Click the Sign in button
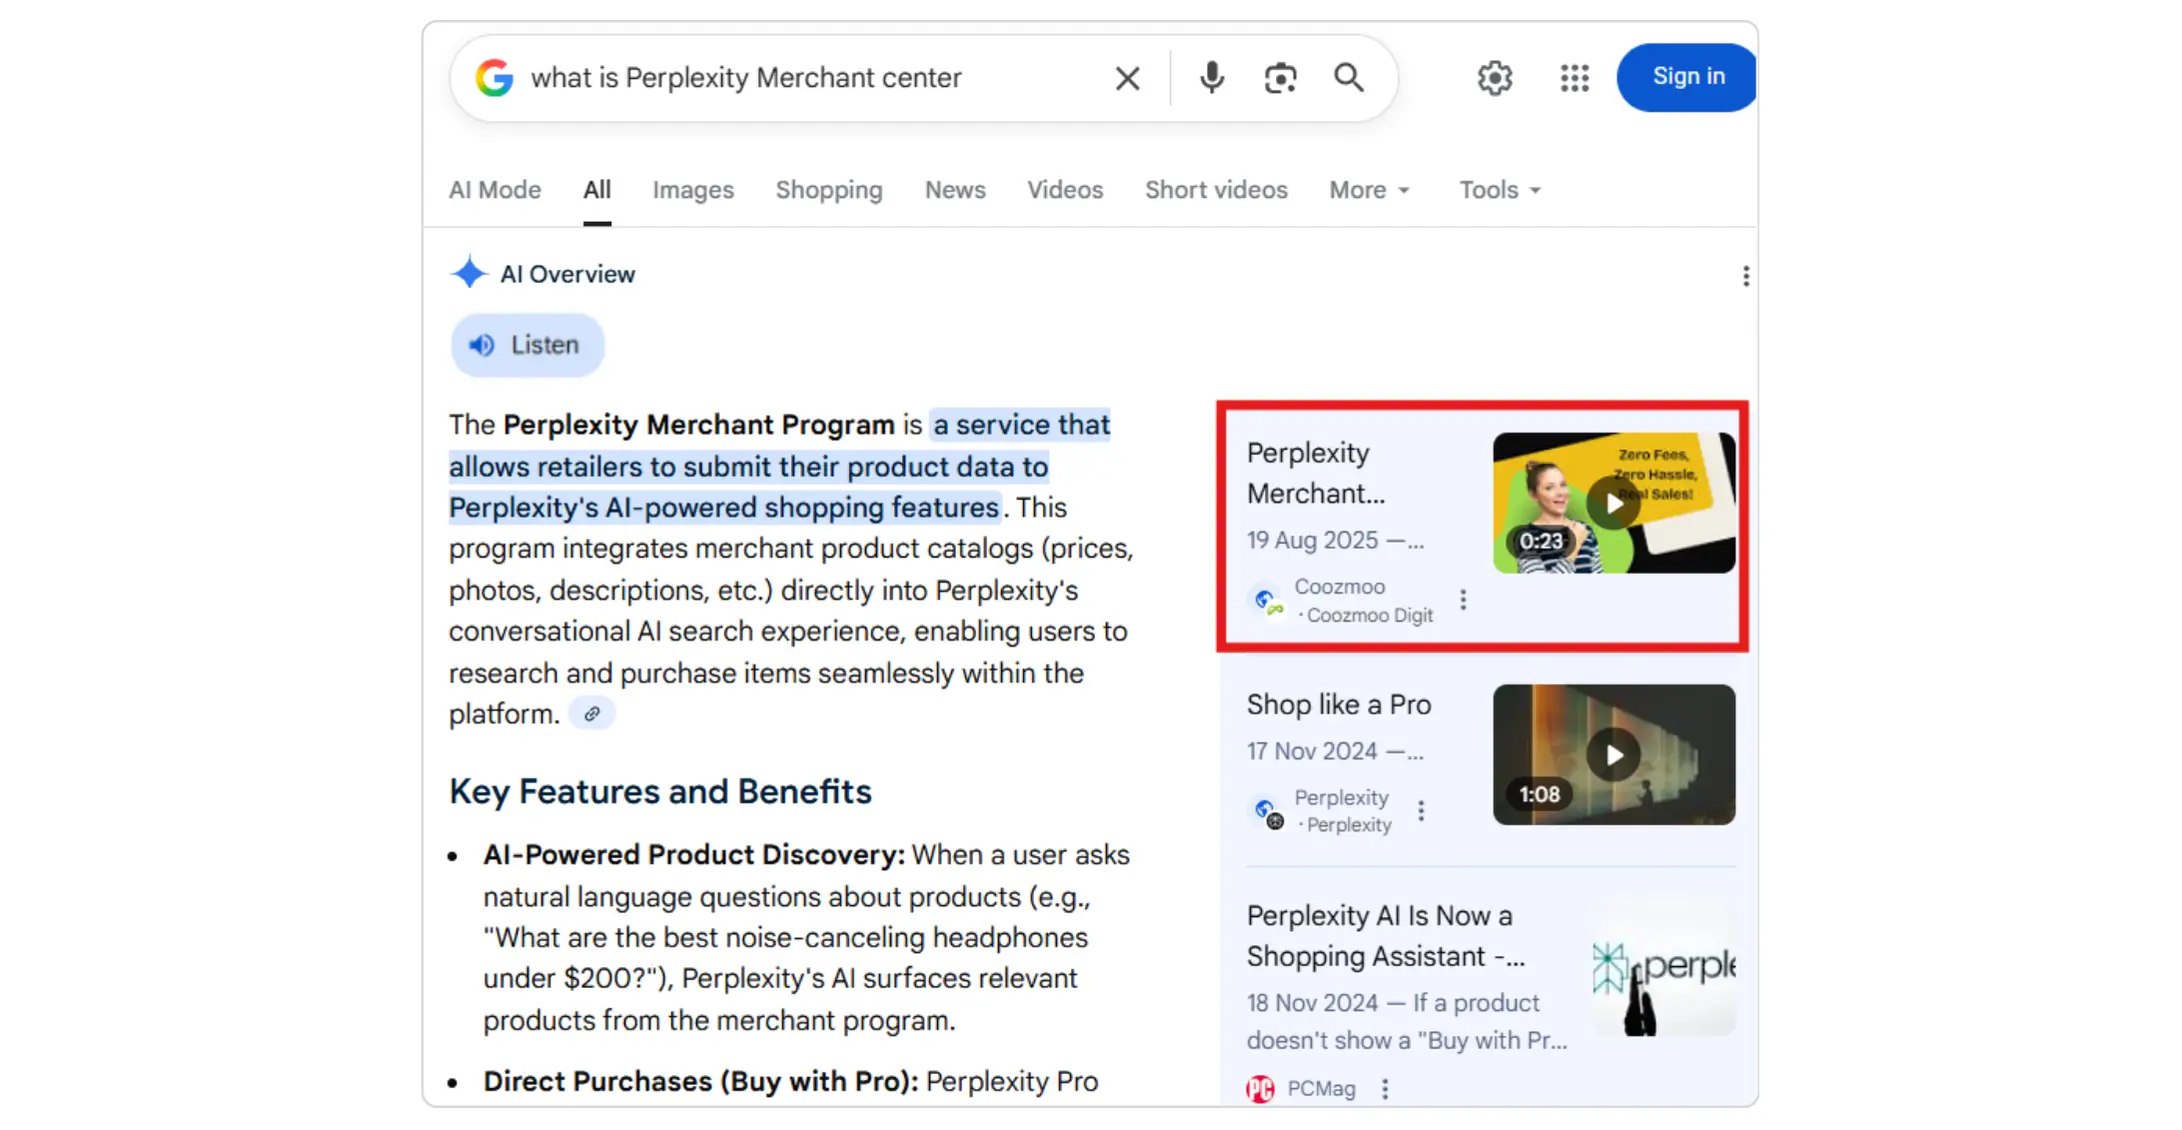The width and height of the screenshot is (2182, 1130). (1687, 77)
